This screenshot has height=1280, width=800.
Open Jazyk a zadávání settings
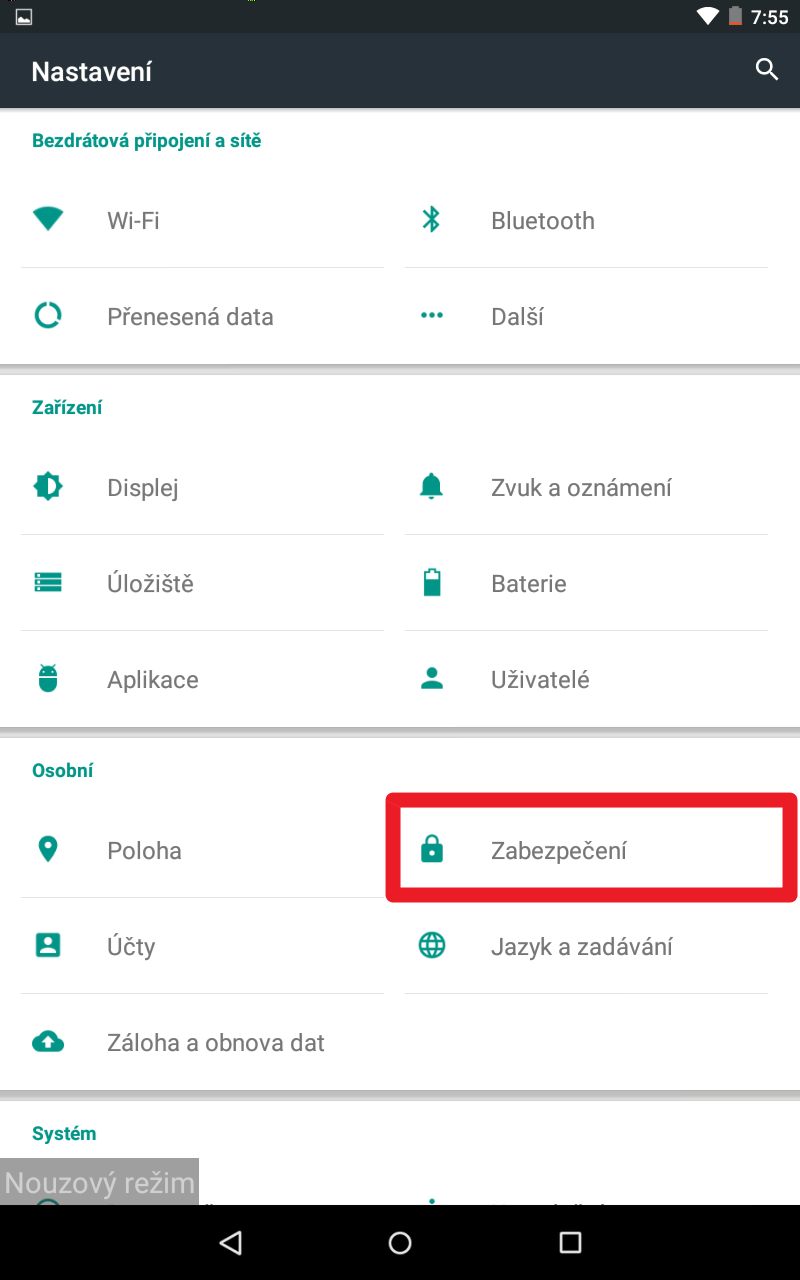[586, 946]
